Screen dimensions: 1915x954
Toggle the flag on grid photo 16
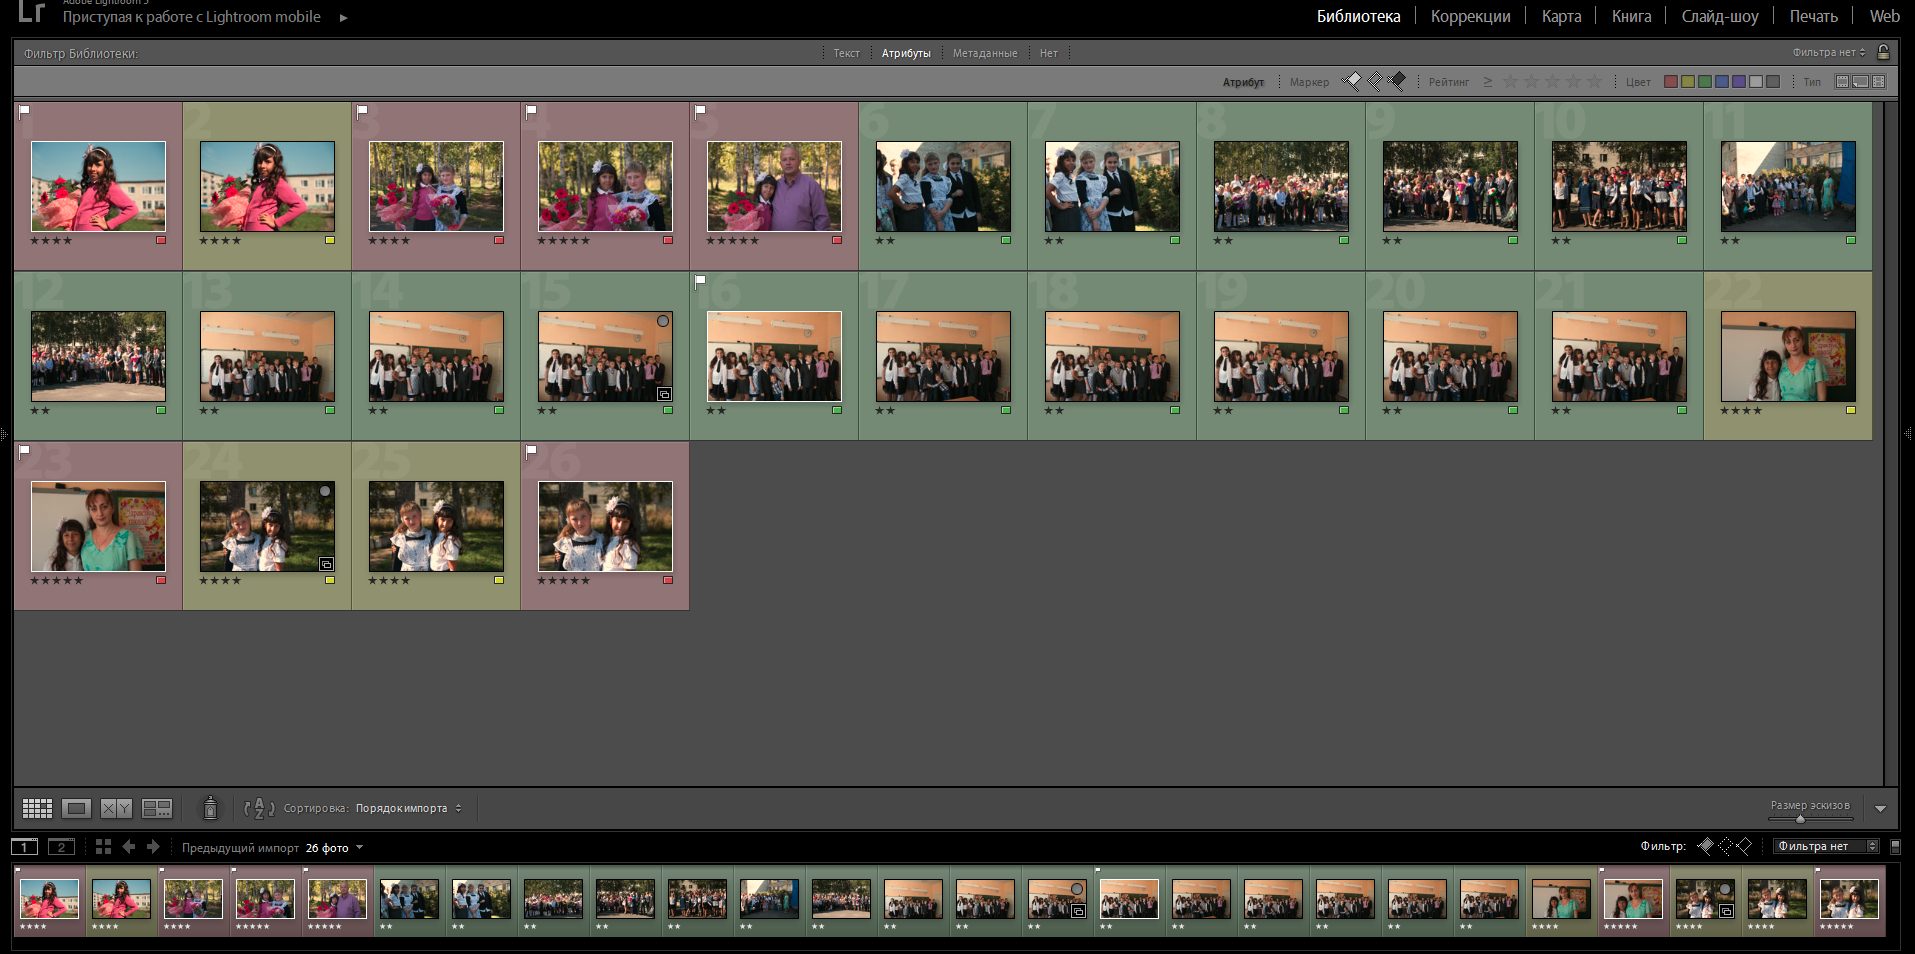tap(701, 281)
